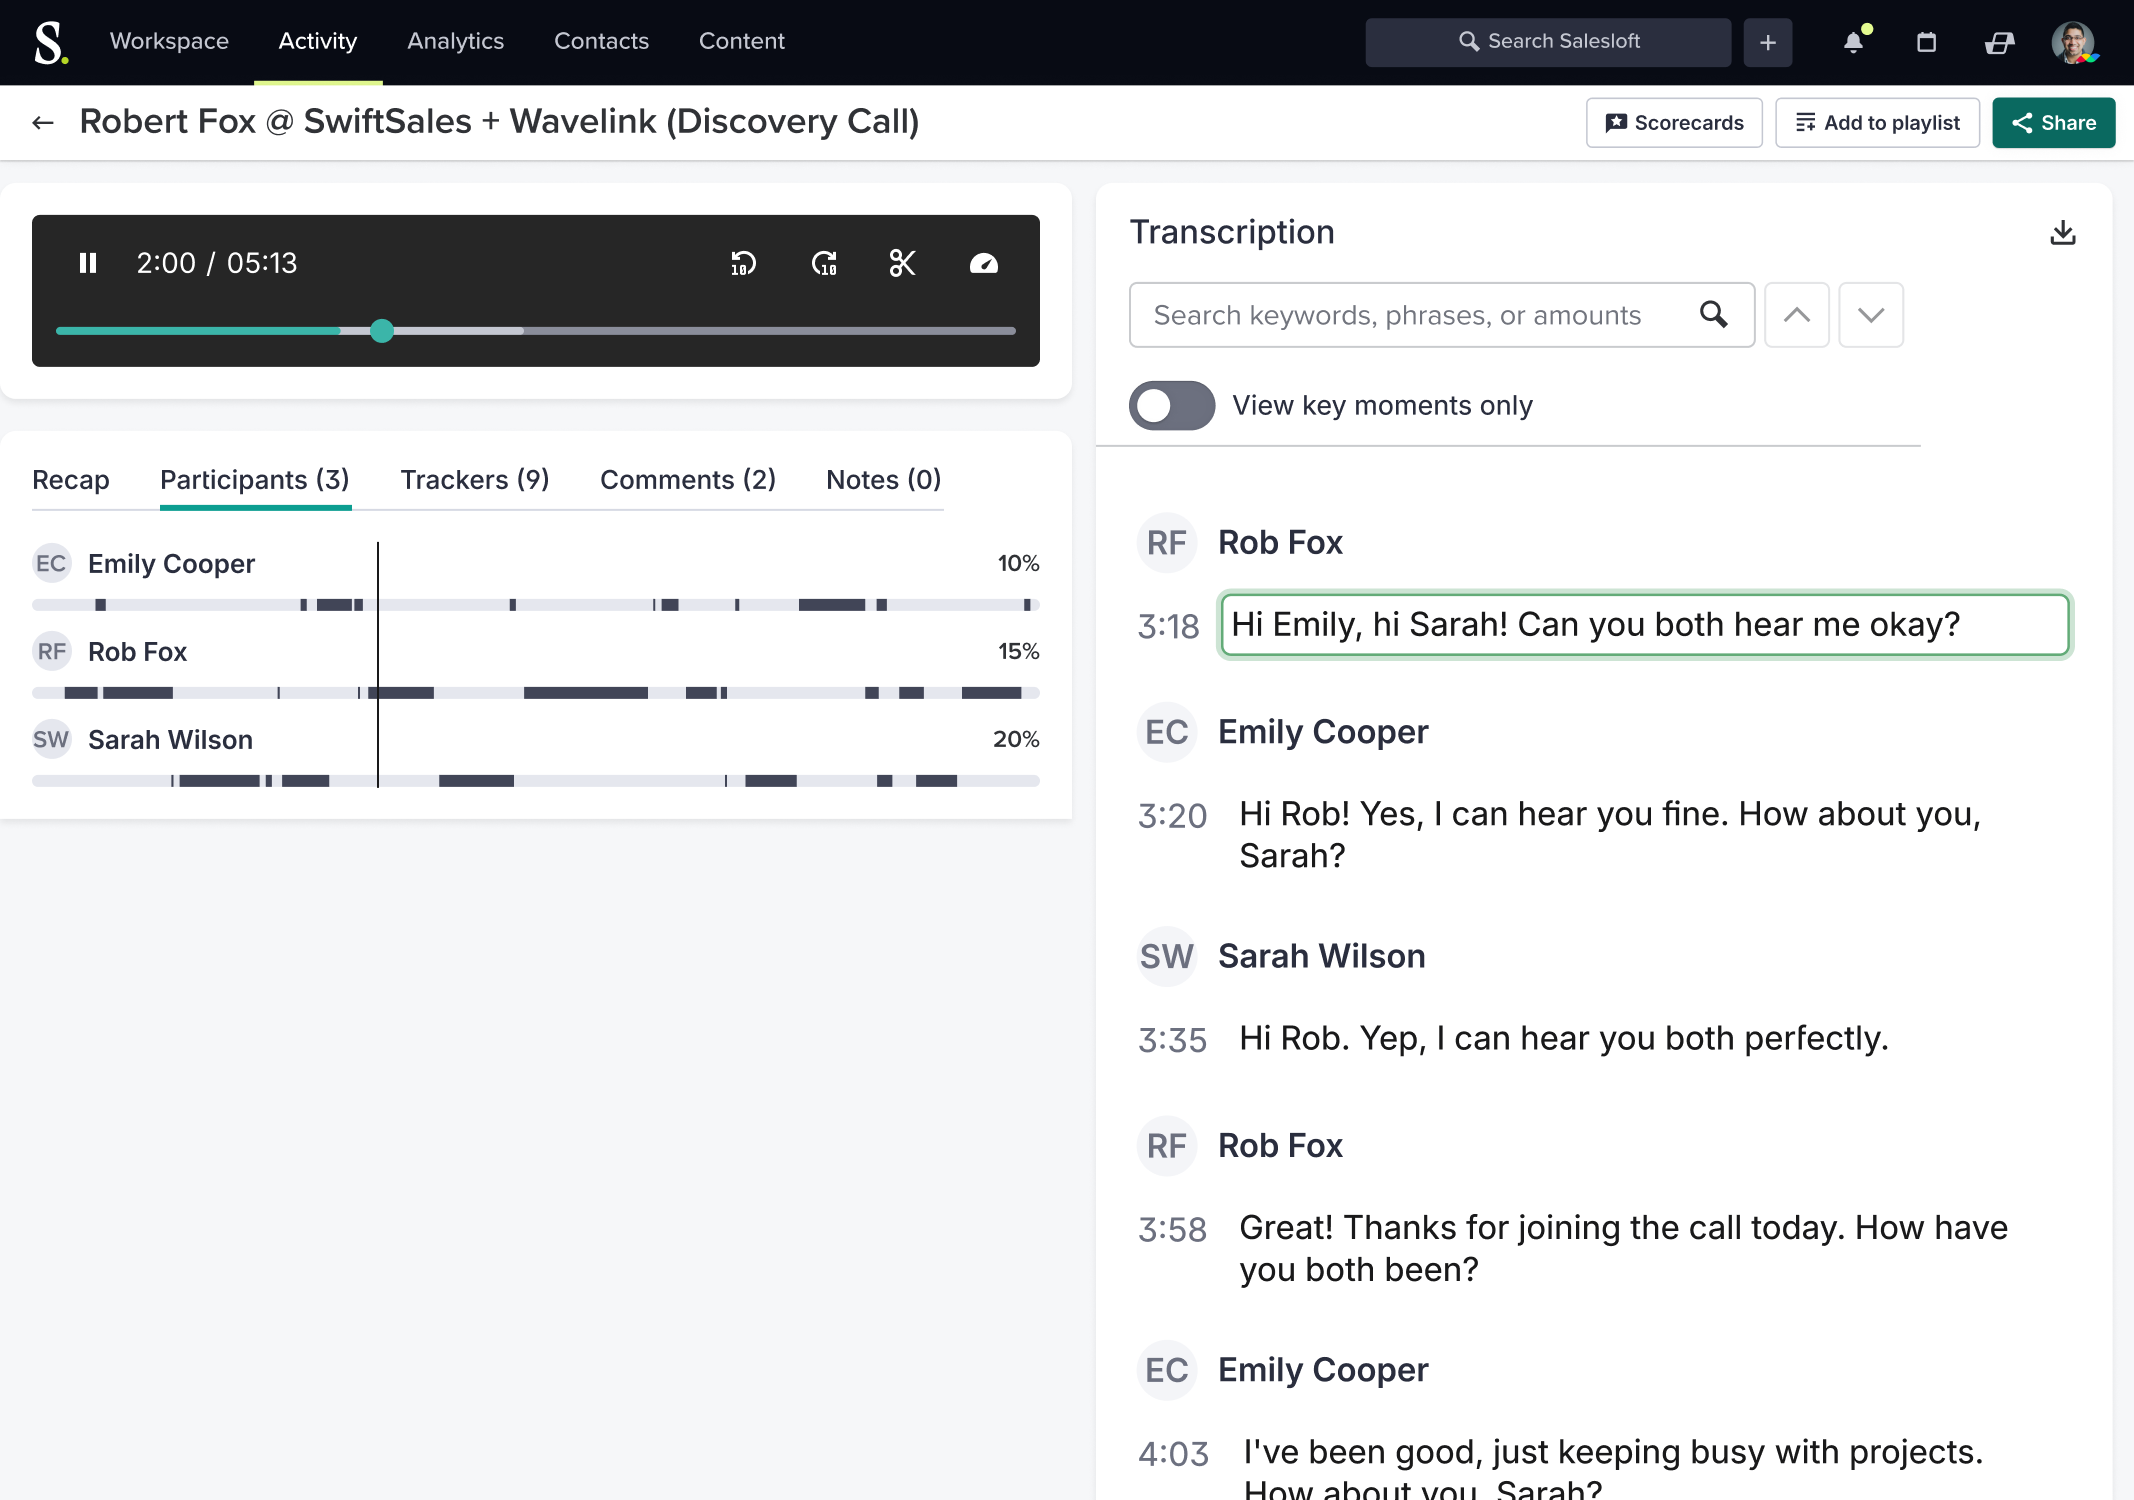Click the transcription search magnifier icon

click(1713, 315)
